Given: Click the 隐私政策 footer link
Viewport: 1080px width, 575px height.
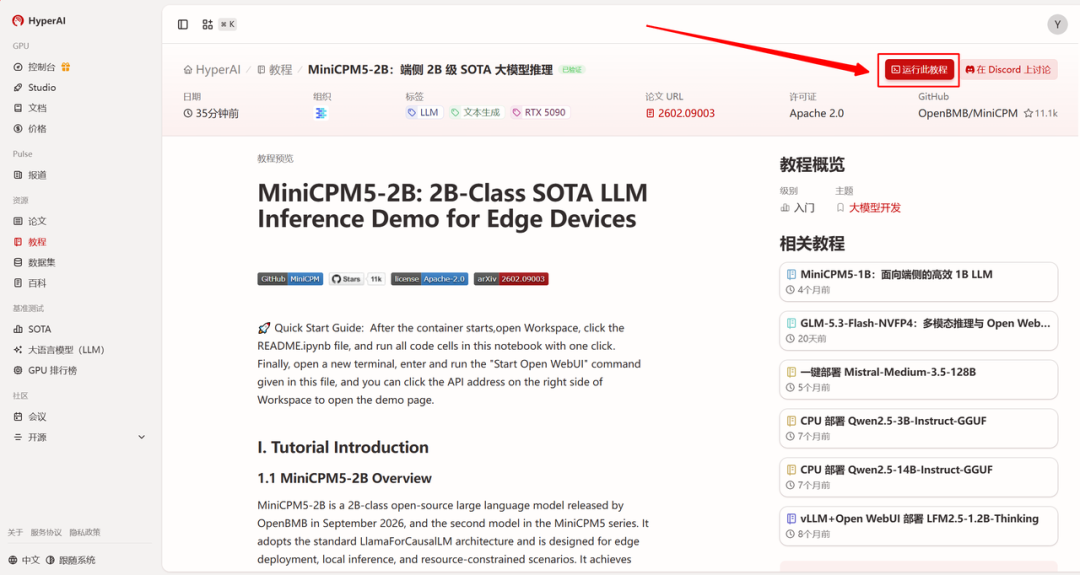Looking at the screenshot, I should pyautogui.click(x=85, y=532).
